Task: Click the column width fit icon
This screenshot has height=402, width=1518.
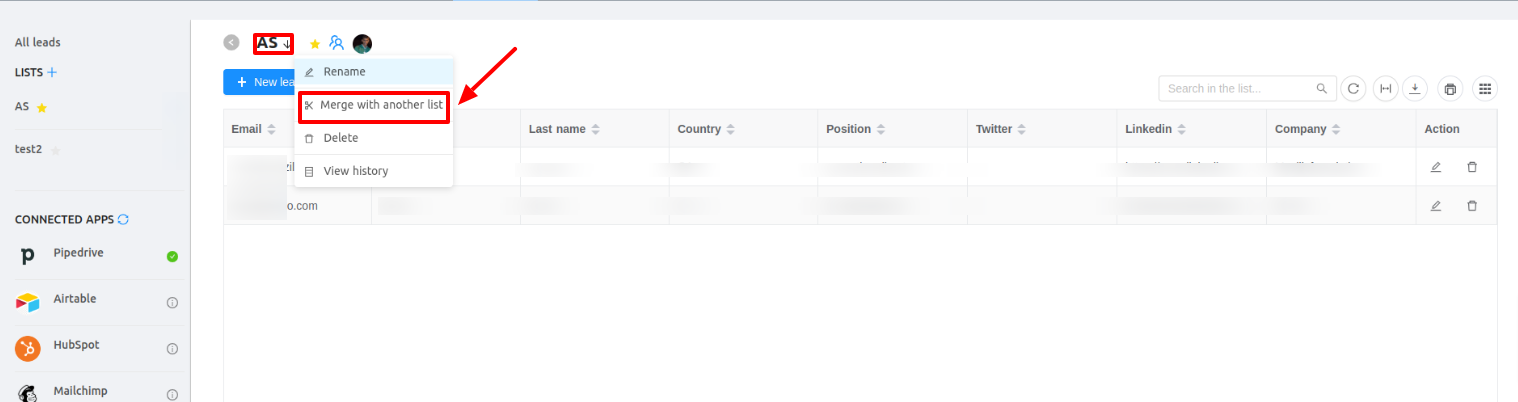Action: (x=1385, y=88)
